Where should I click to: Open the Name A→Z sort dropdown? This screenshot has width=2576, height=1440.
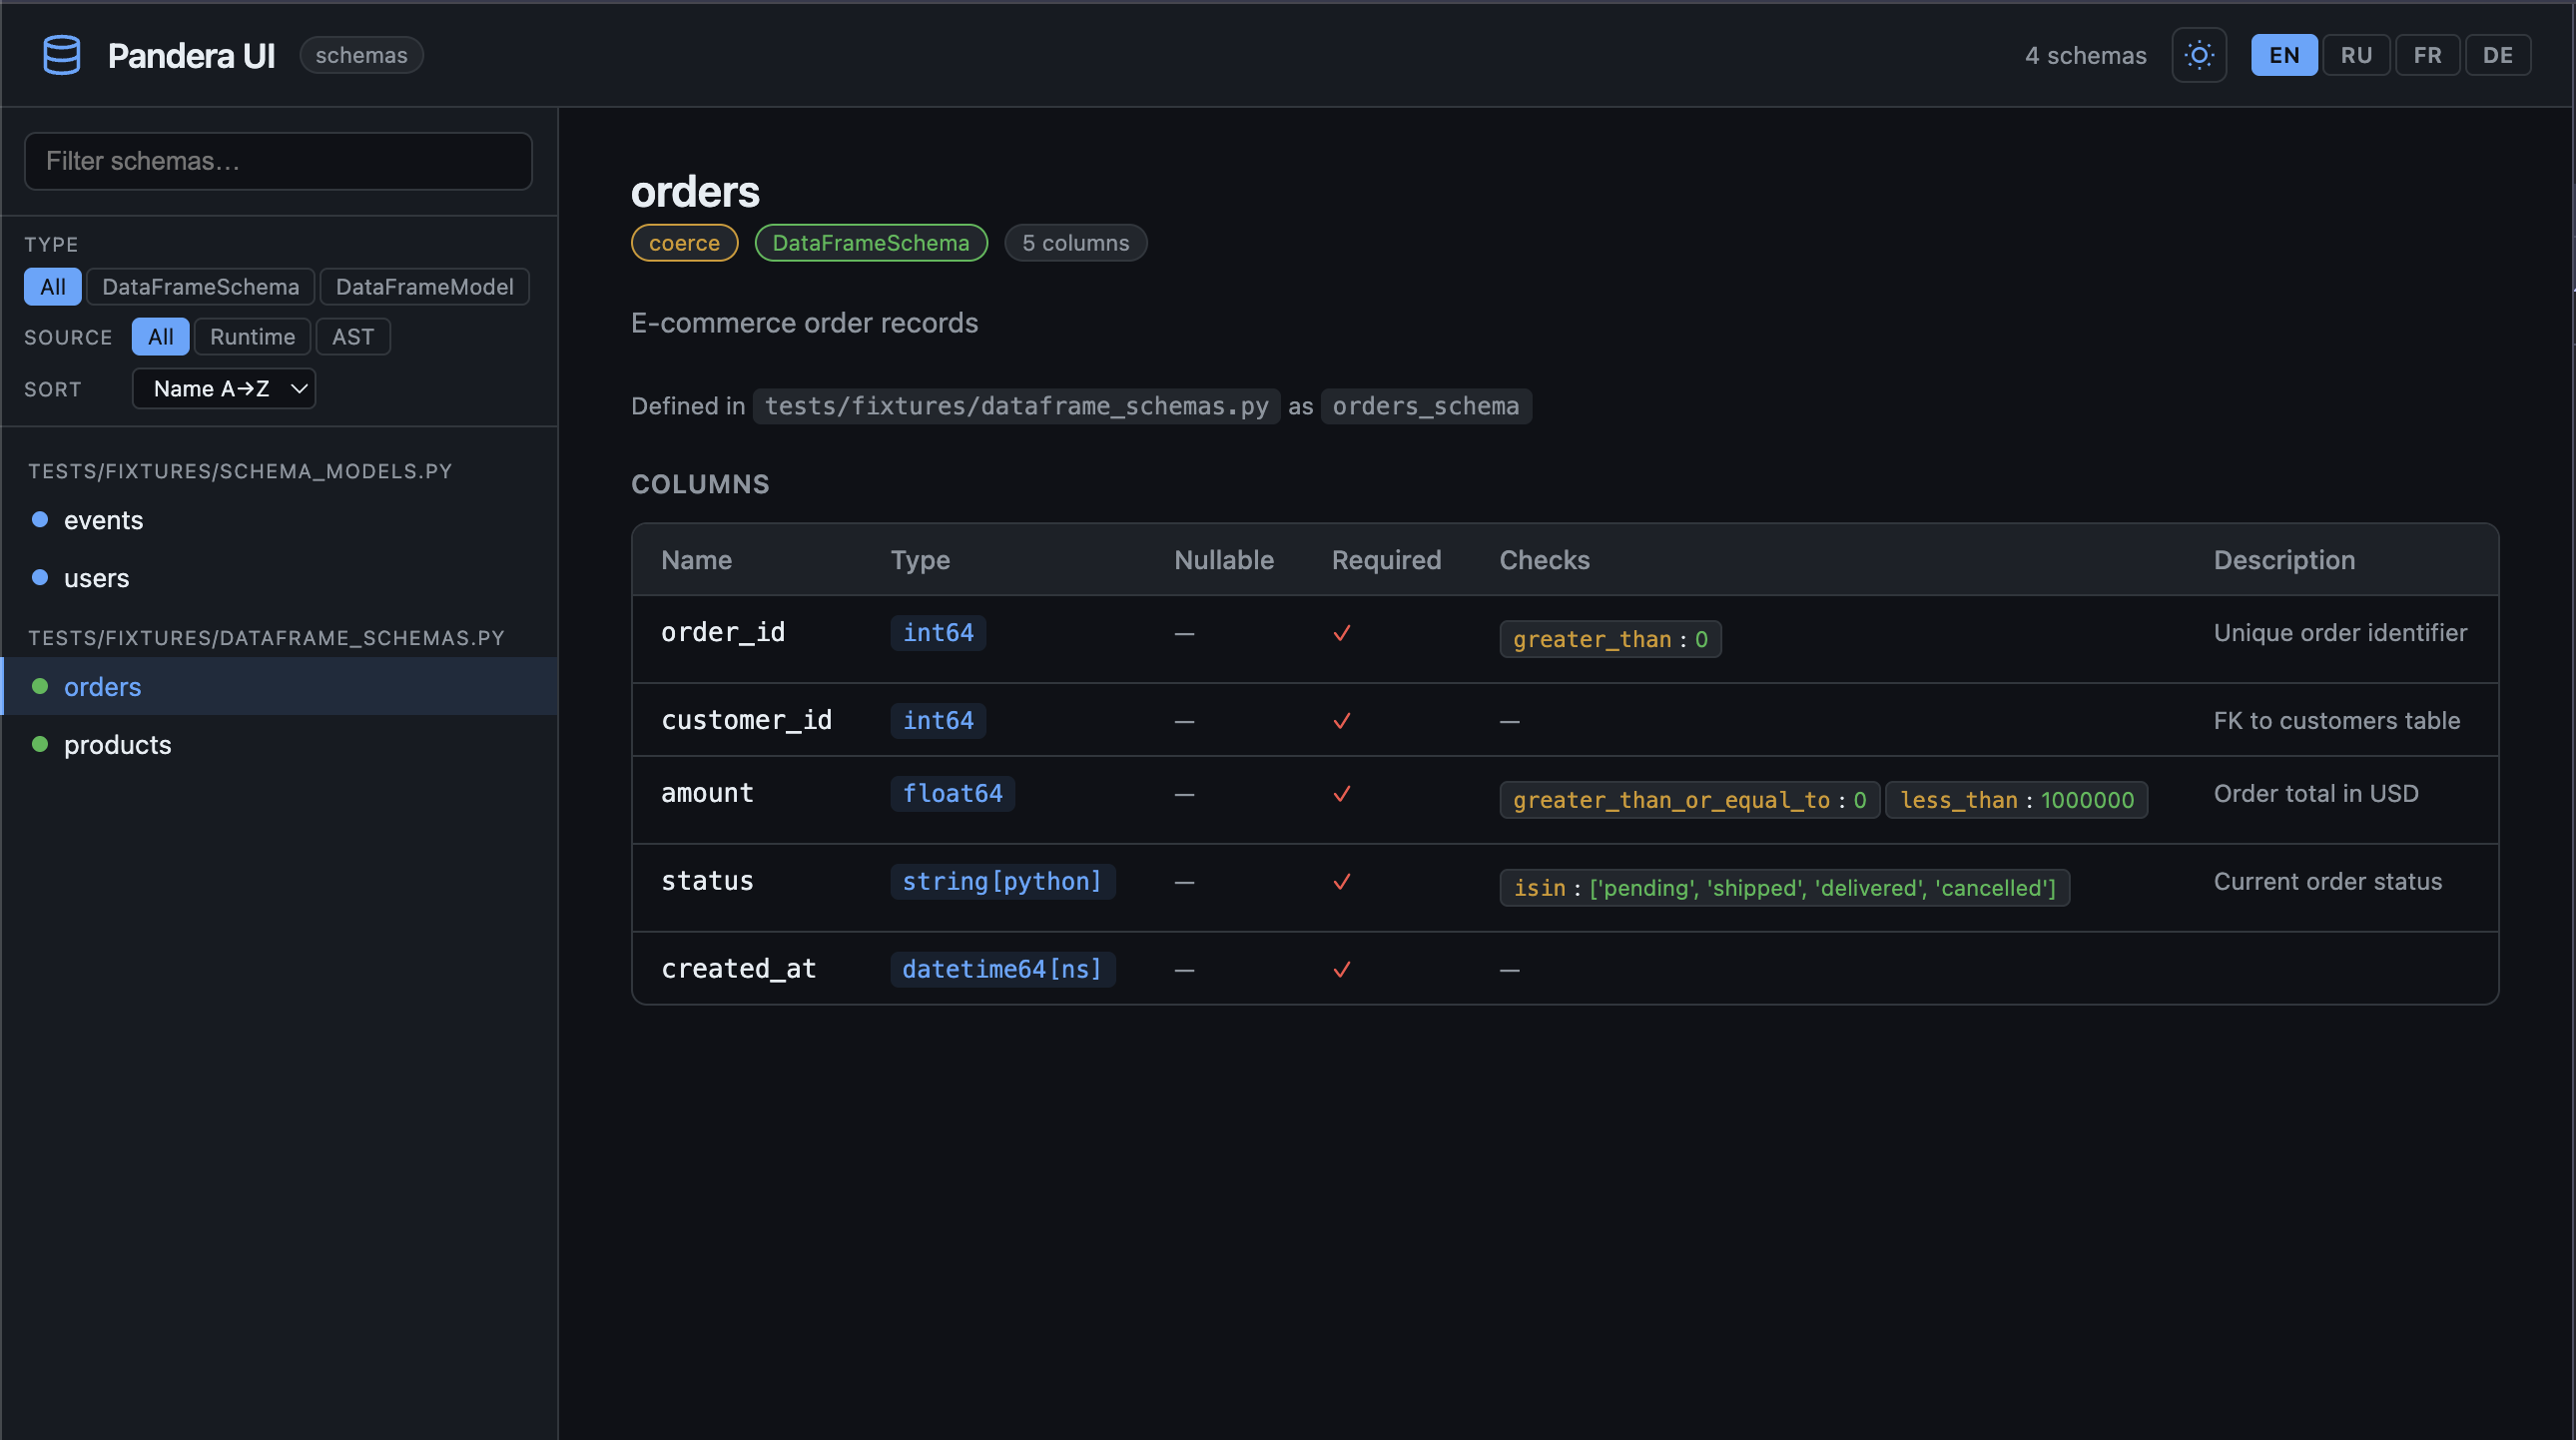[x=223, y=388]
